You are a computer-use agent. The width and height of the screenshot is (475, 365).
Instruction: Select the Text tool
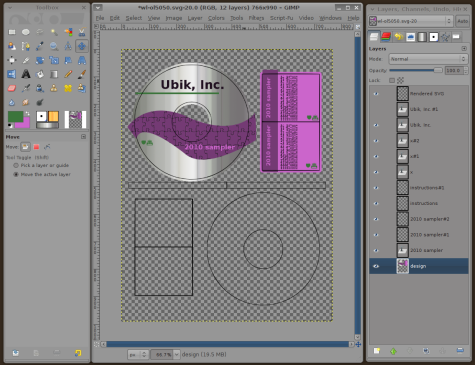(26, 74)
